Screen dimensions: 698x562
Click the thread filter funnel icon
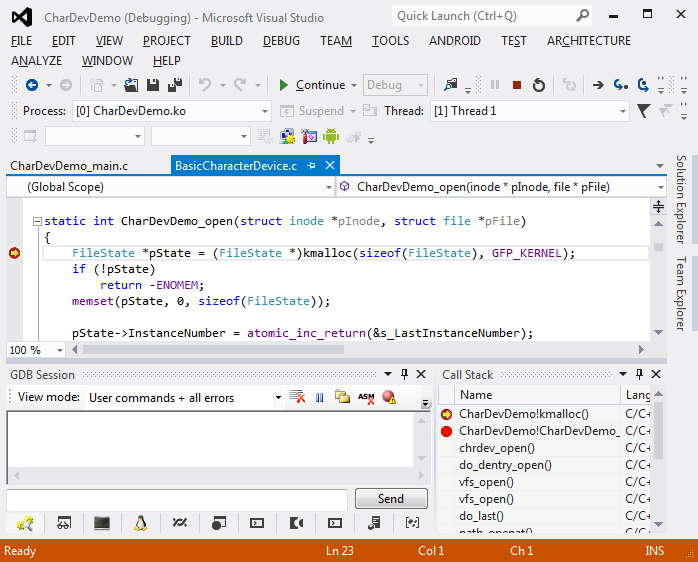click(x=643, y=111)
